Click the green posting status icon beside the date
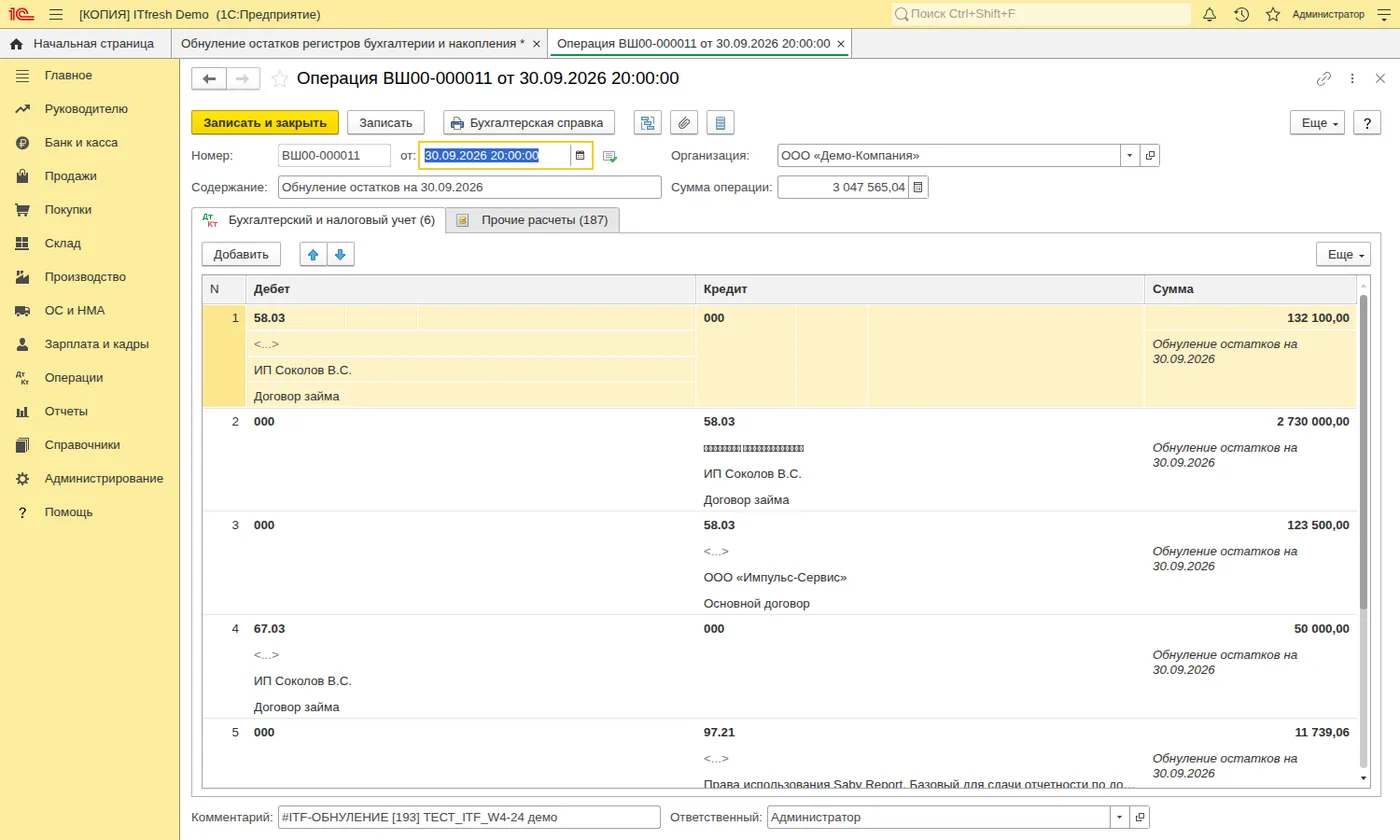1400x840 pixels. pyautogui.click(x=610, y=156)
